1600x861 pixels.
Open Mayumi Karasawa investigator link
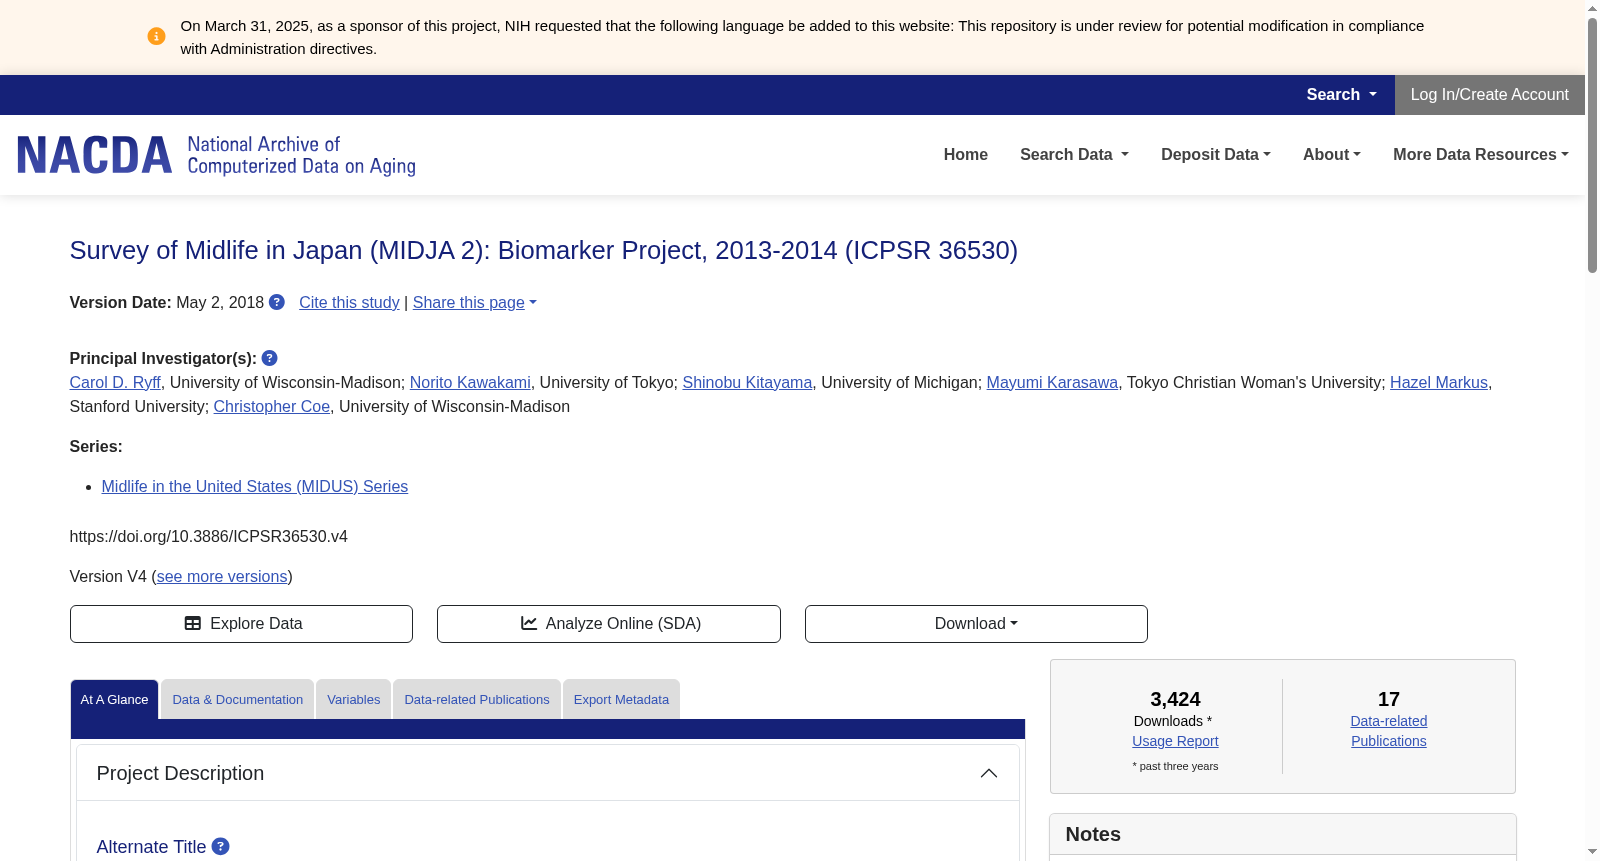(x=1052, y=383)
